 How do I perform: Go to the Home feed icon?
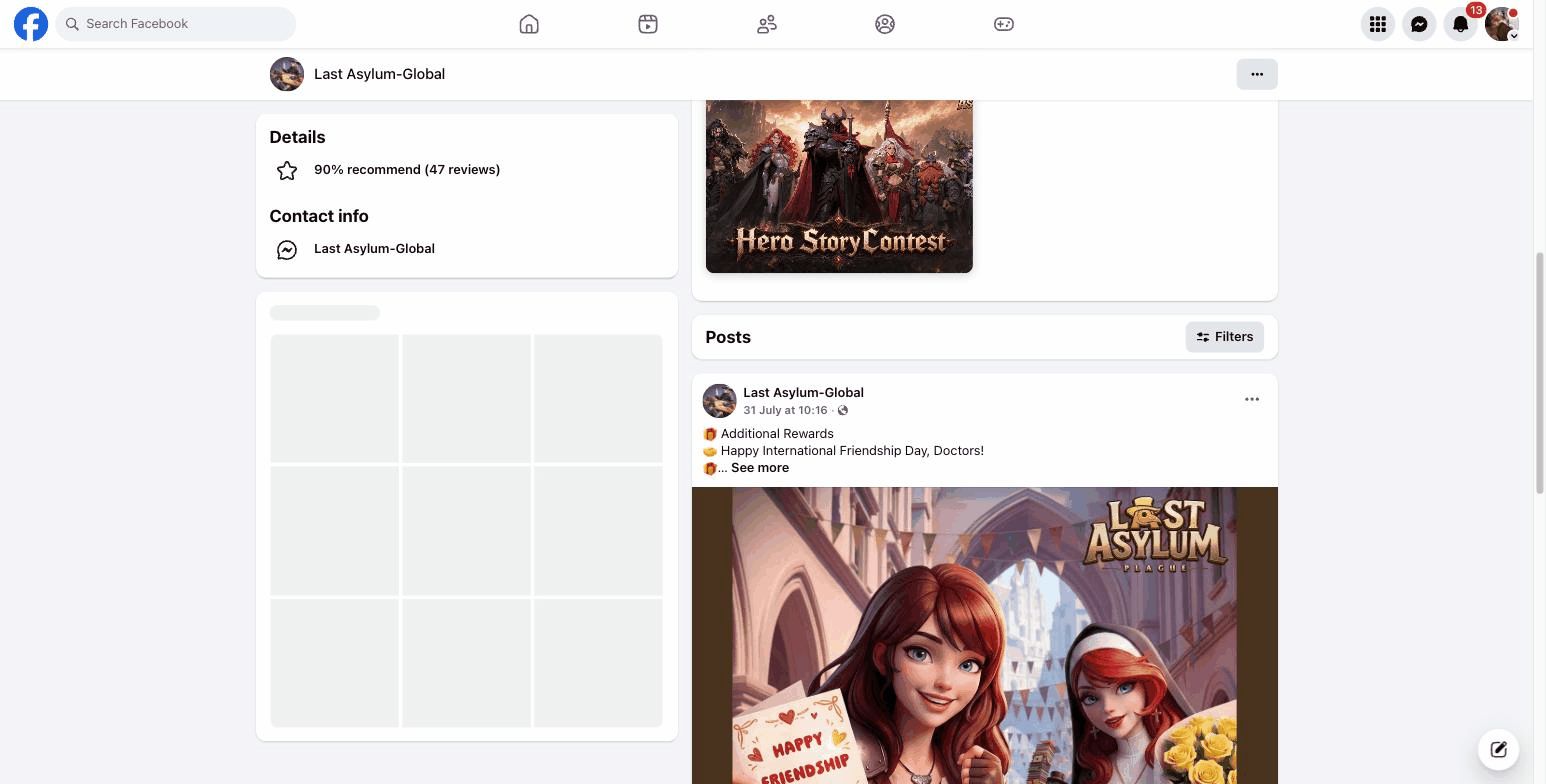click(x=529, y=24)
